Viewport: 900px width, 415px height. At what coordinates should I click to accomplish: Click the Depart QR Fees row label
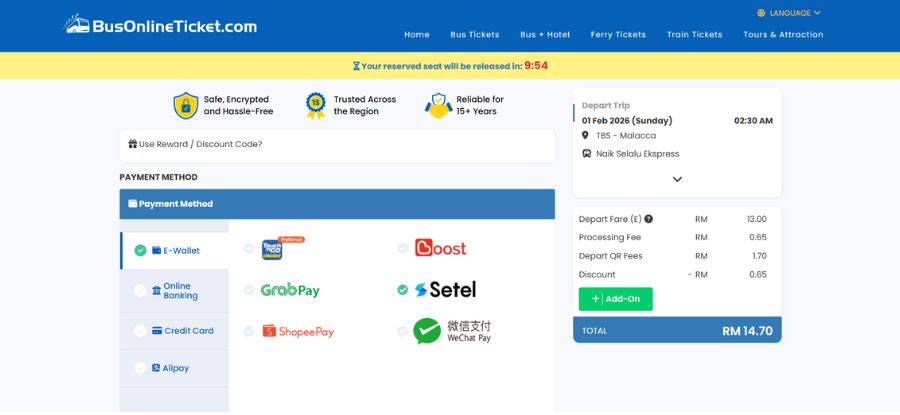coord(611,256)
